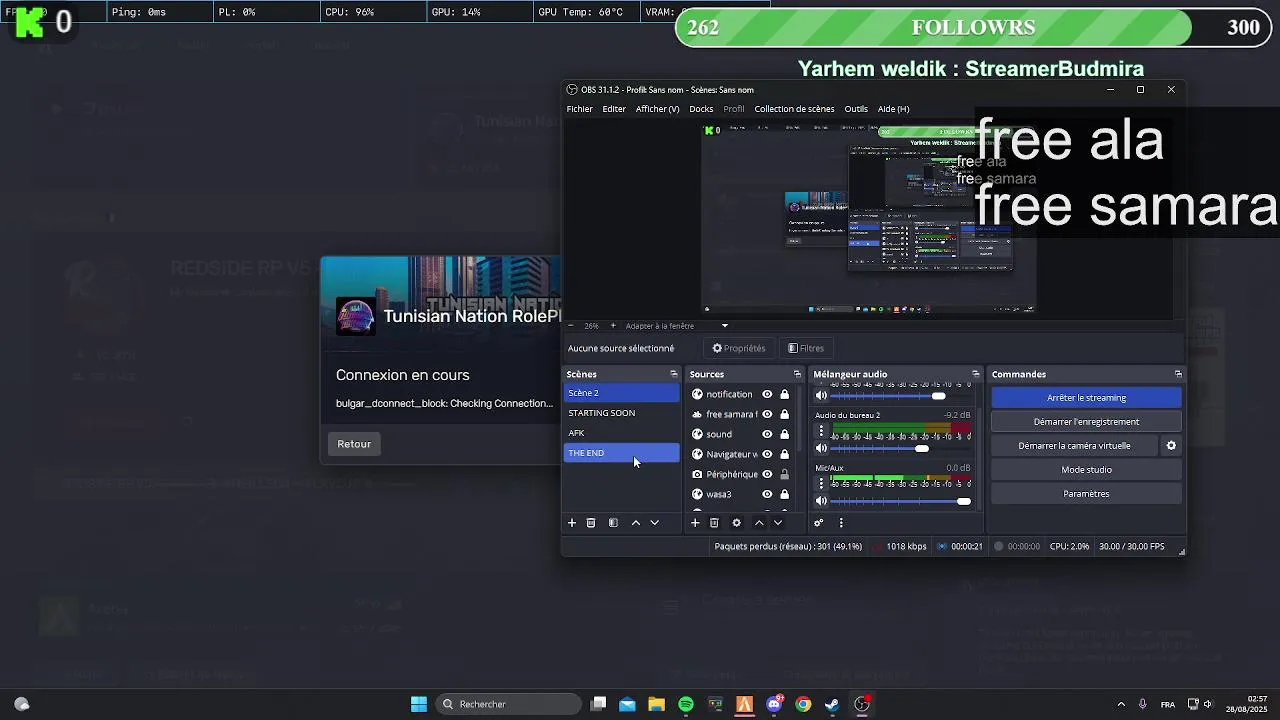Image resolution: width=1280 pixels, height=720 pixels.
Task: Hide the wasa3 source
Action: (x=767, y=494)
